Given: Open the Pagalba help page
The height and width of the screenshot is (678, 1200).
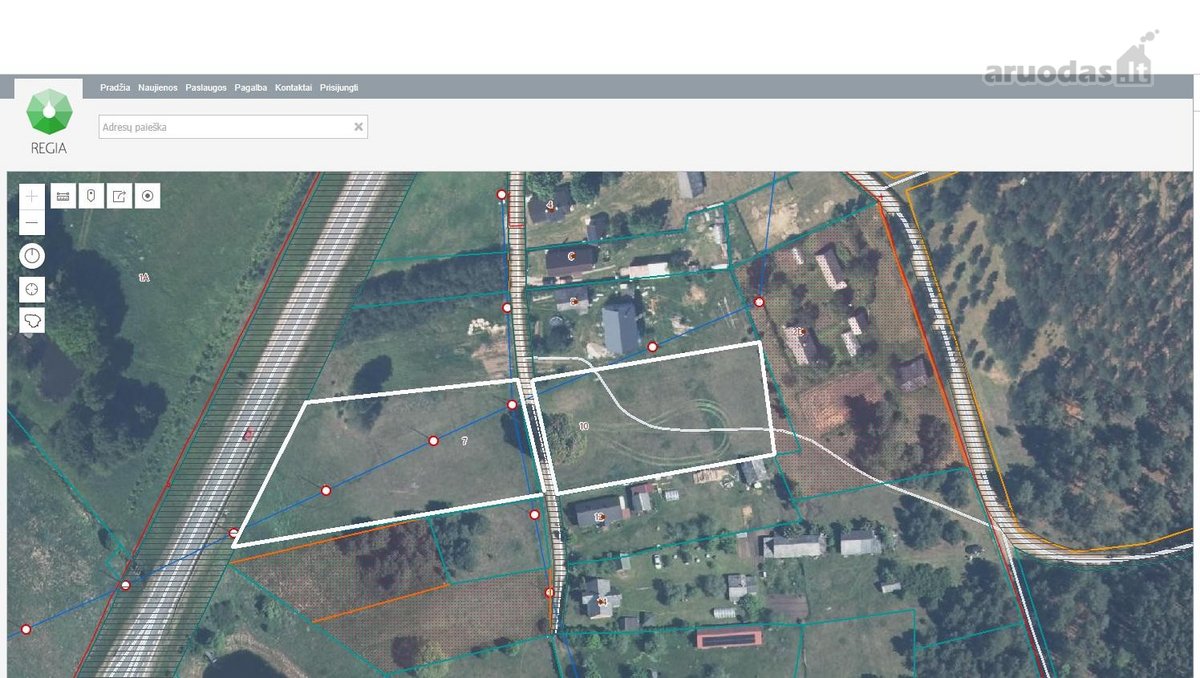Looking at the screenshot, I should pyautogui.click(x=251, y=88).
